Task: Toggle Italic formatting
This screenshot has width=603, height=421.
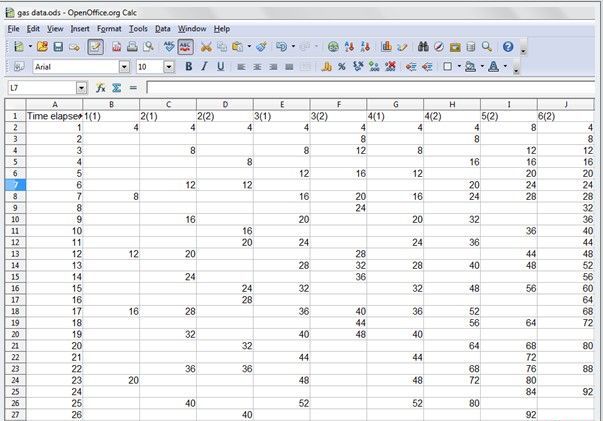Action: coord(204,66)
